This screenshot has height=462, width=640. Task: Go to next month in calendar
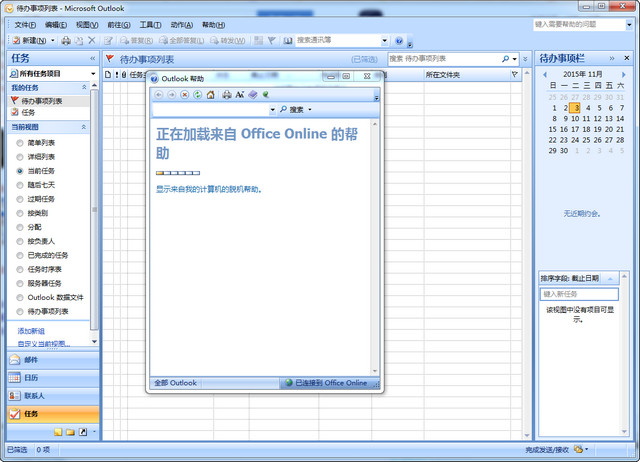(x=623, y=75)
